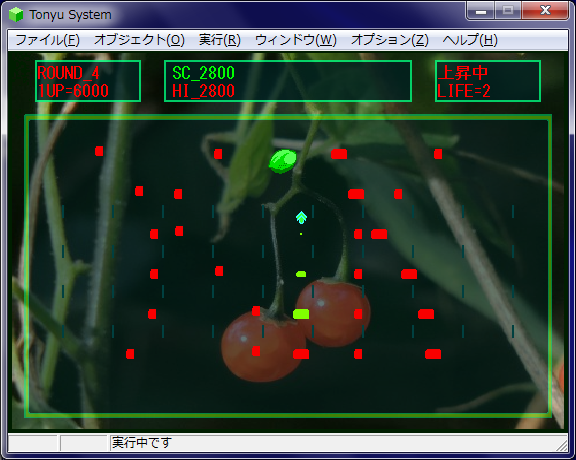
Task: Click the cyan arrow player ship
Action: point(301,218)
